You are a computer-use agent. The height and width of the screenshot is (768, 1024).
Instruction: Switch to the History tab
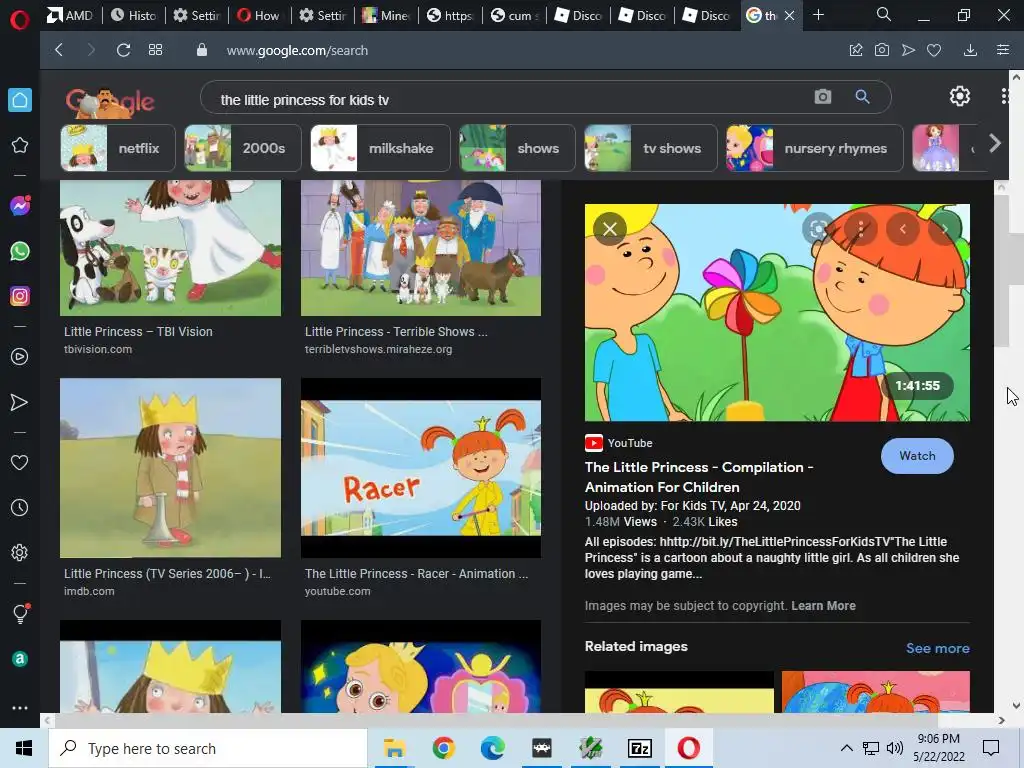(x=134, y=15)
